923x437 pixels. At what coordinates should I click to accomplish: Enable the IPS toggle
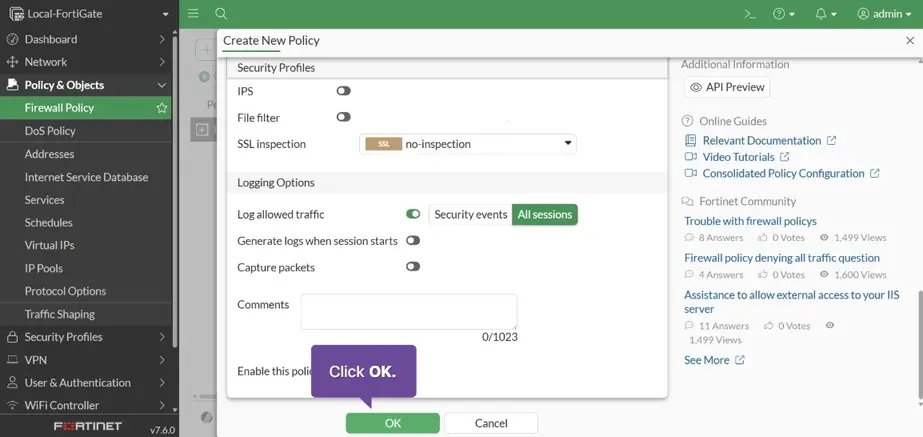pyautogui.click(x=344, y=91)
